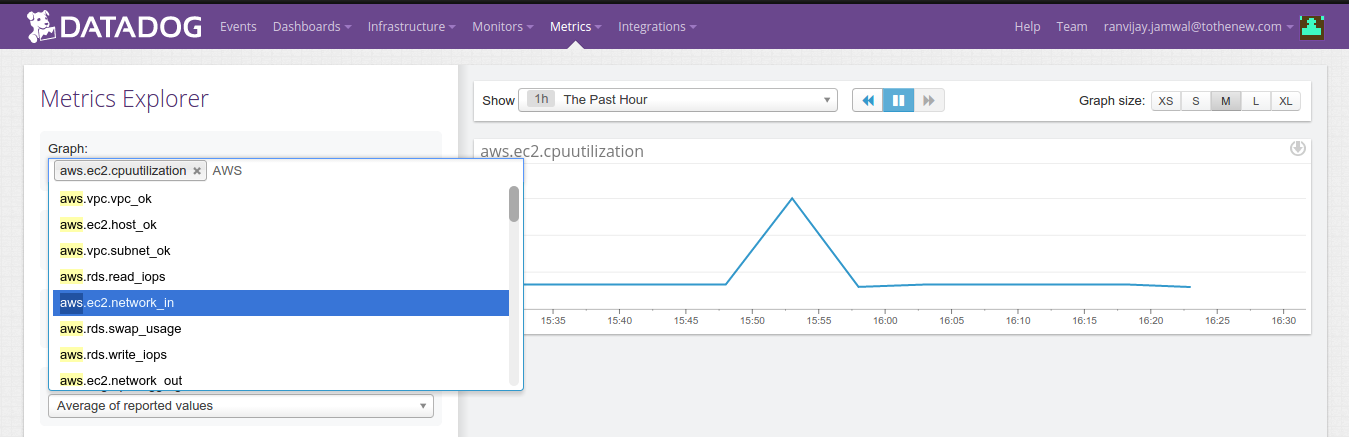The height and width of the screenshot is (437, 1349).
Task: Expand the Metrics menu
Action: click(576, 27)
